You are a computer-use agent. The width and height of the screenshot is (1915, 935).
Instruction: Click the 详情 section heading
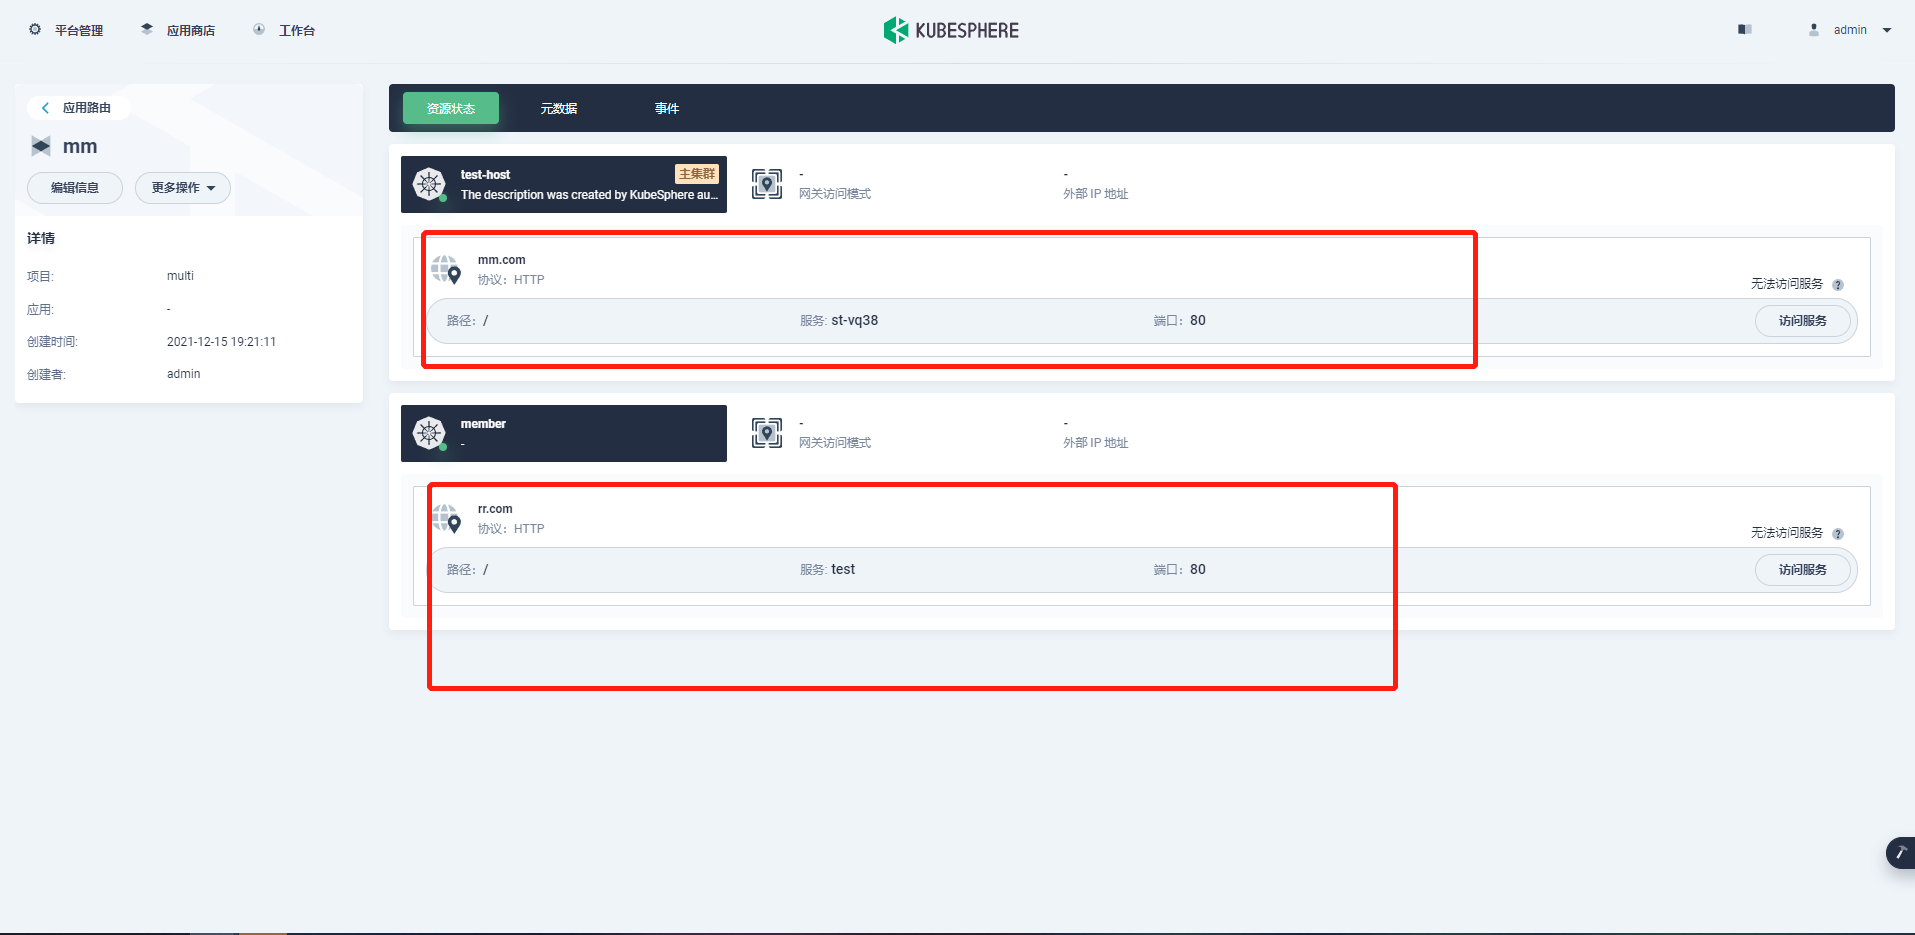click(41, 238)
